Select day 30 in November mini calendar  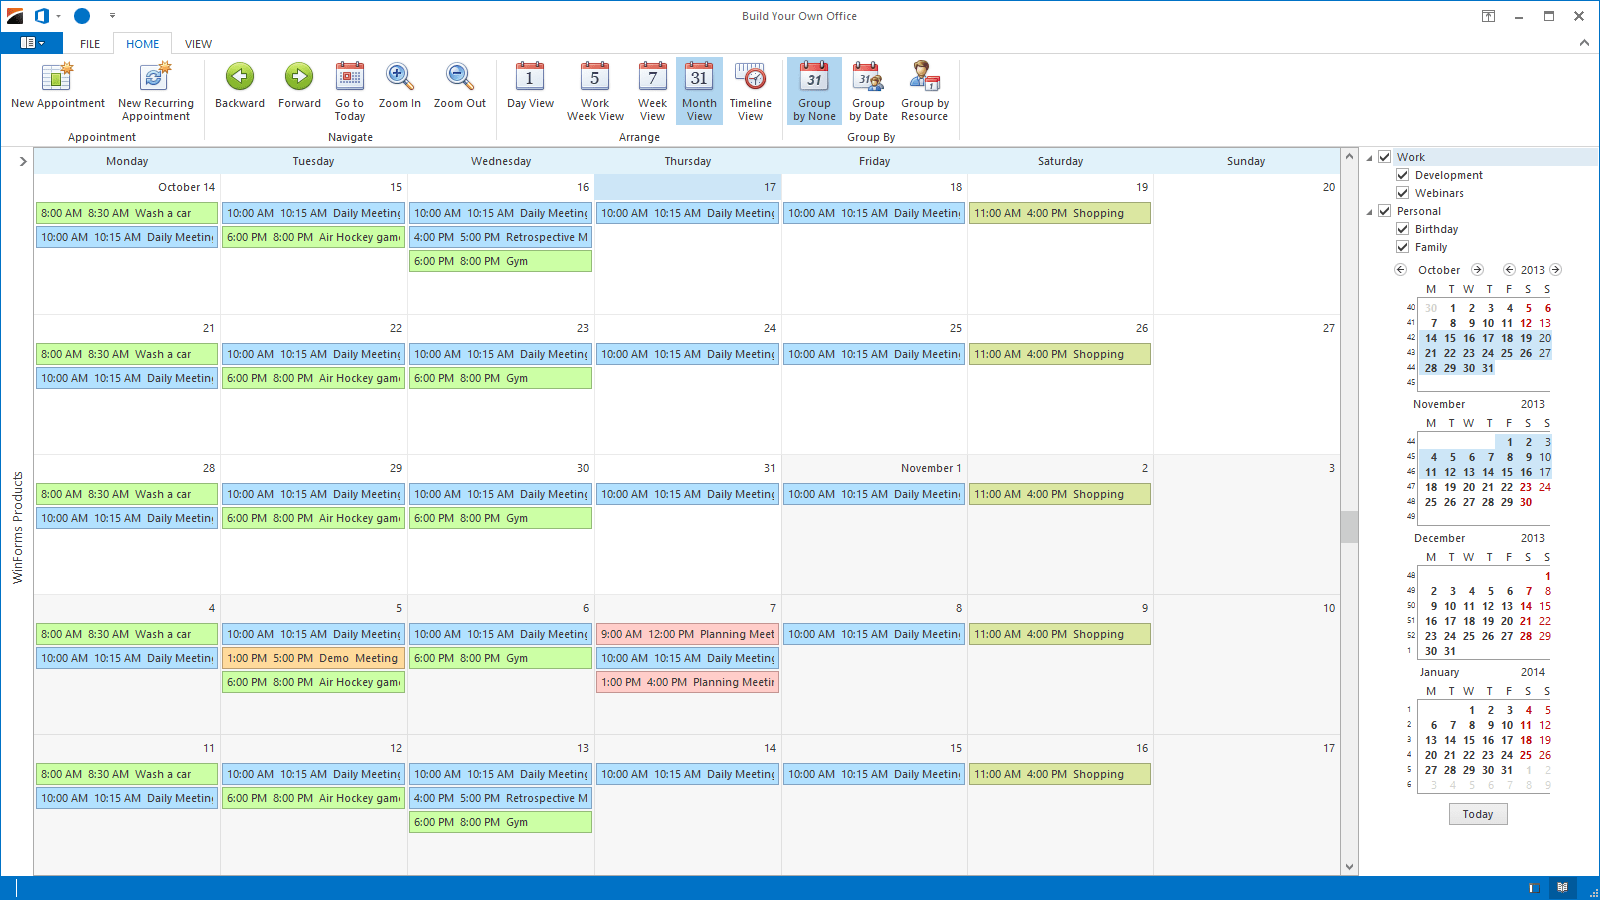pyautogui.click(x=1526, y=502)
